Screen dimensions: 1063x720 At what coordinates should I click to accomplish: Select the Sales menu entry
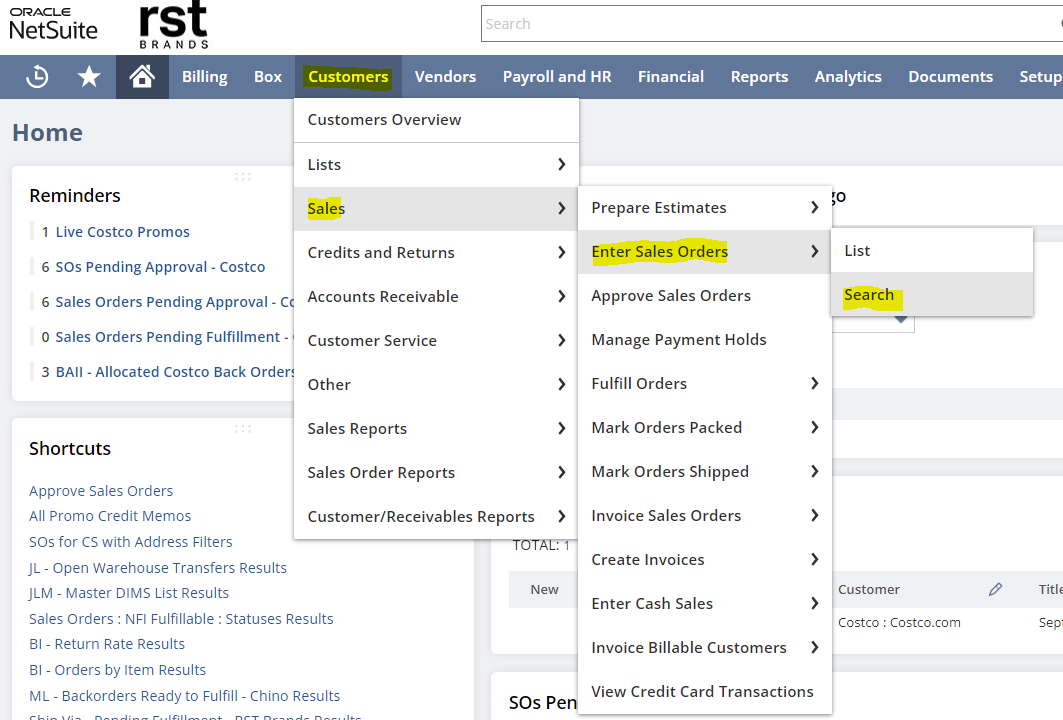click(x=437, y=209)
